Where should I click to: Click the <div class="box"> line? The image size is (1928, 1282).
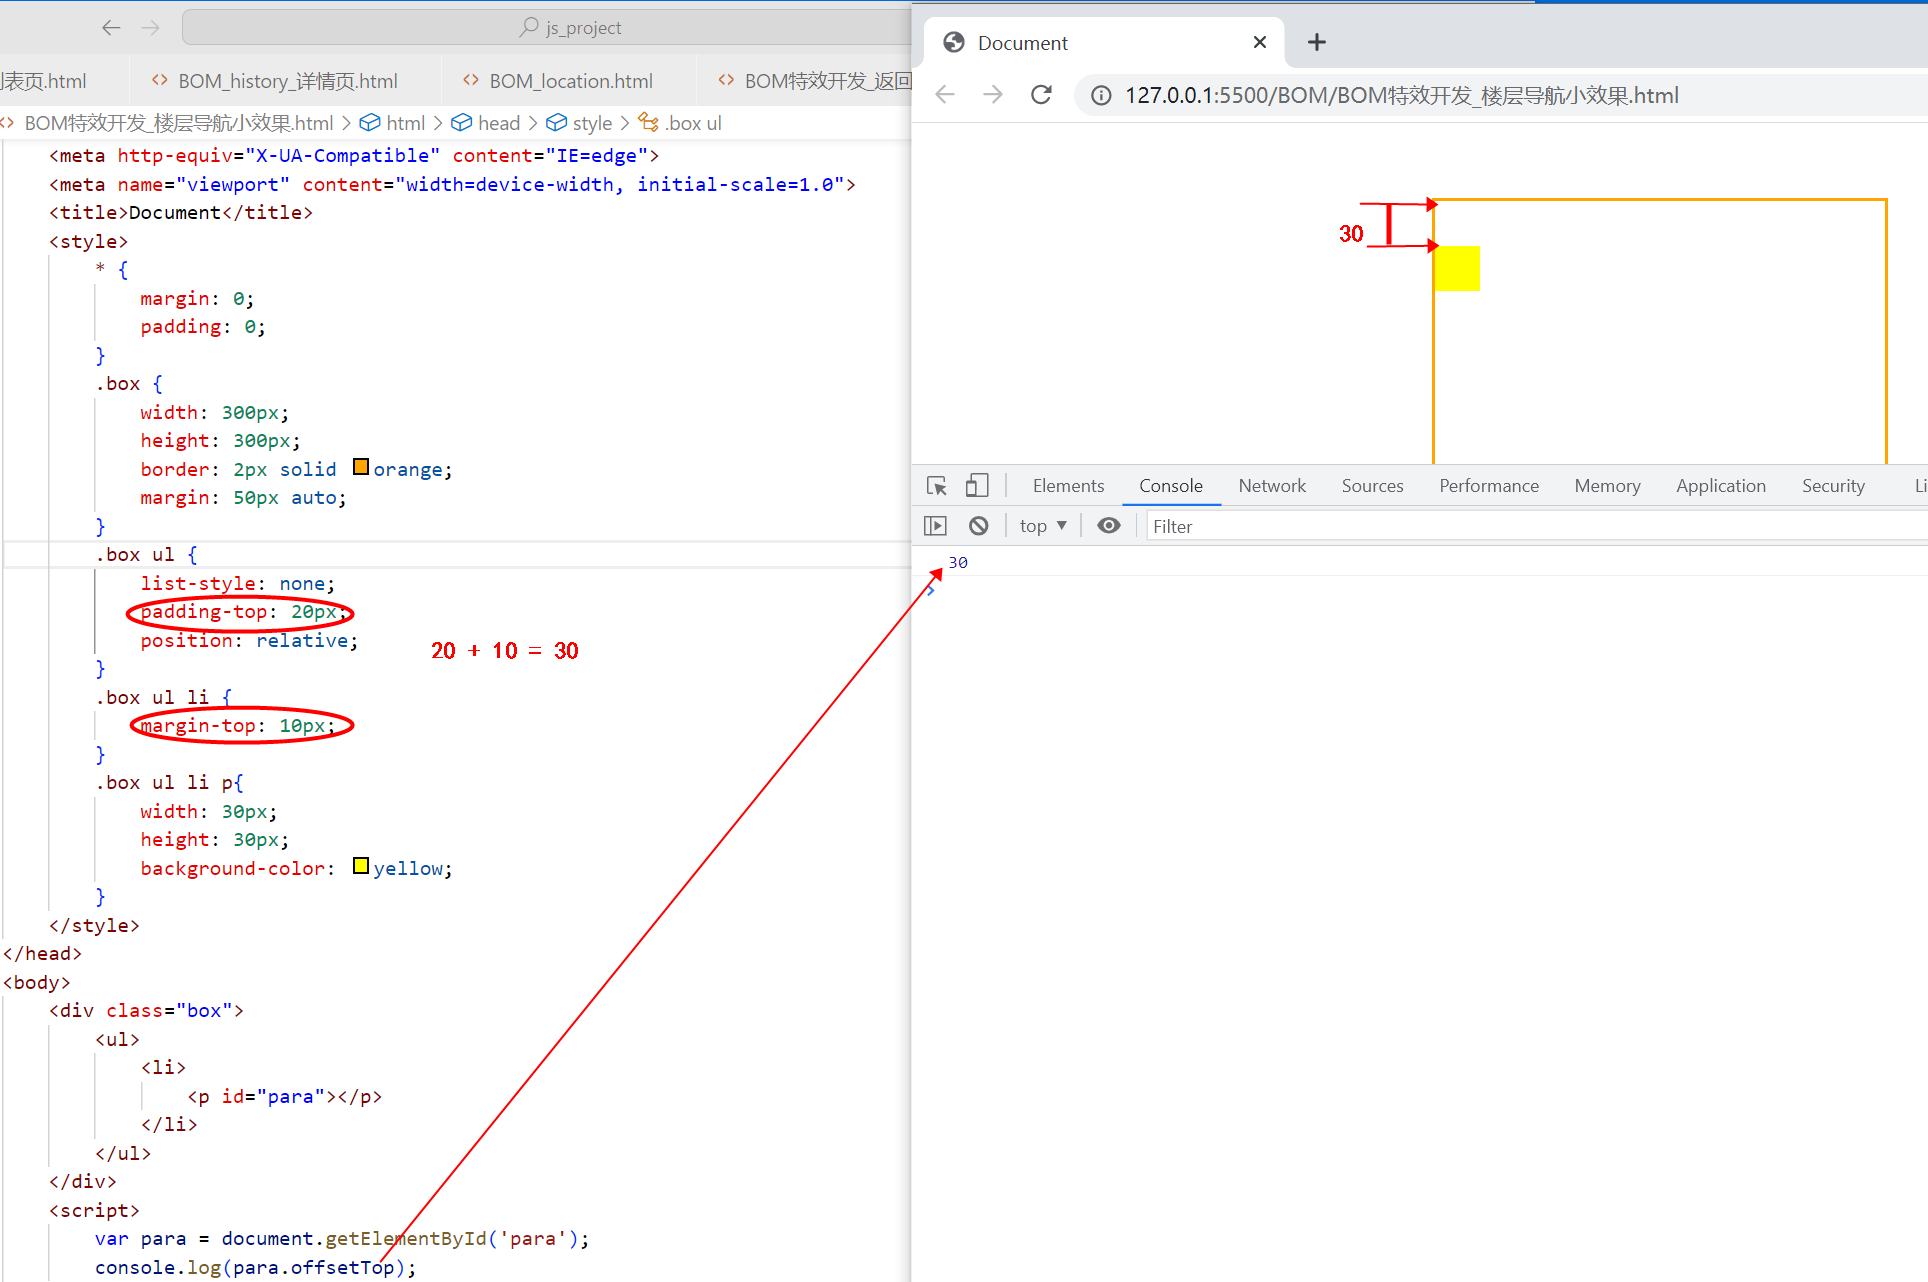tap(146, 1010)
